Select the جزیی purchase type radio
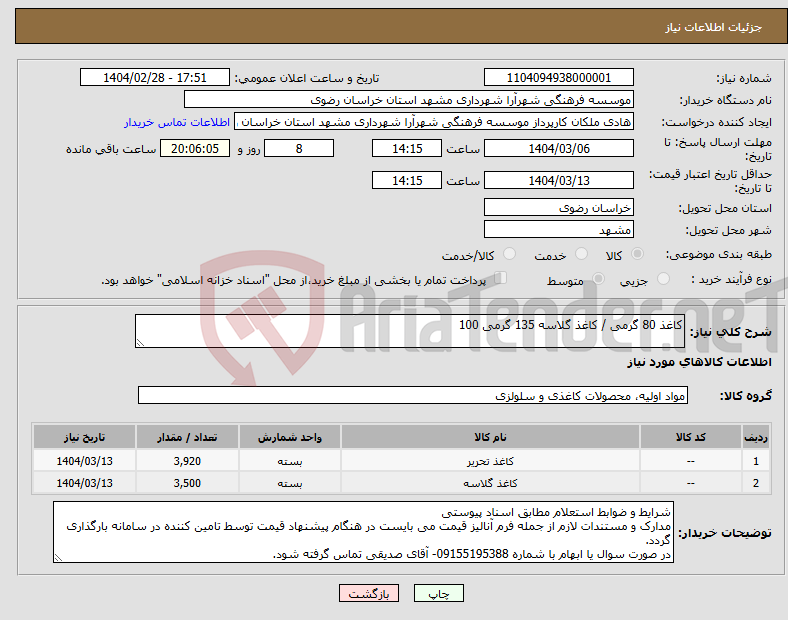This screenshot has height=620, width=788. click(x=663, y=278)
